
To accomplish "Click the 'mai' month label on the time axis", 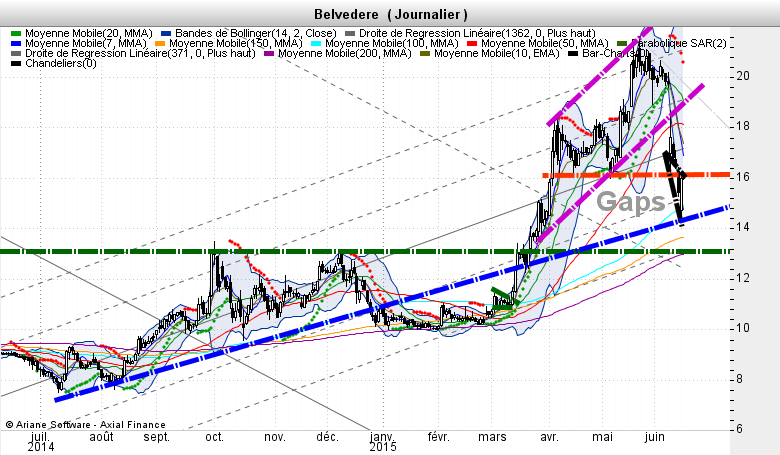I will (x=602, y=437).
